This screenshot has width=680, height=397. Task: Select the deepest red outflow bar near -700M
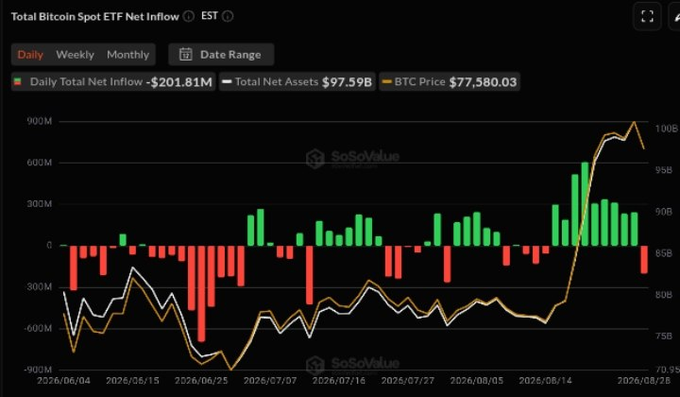(201, 294)
